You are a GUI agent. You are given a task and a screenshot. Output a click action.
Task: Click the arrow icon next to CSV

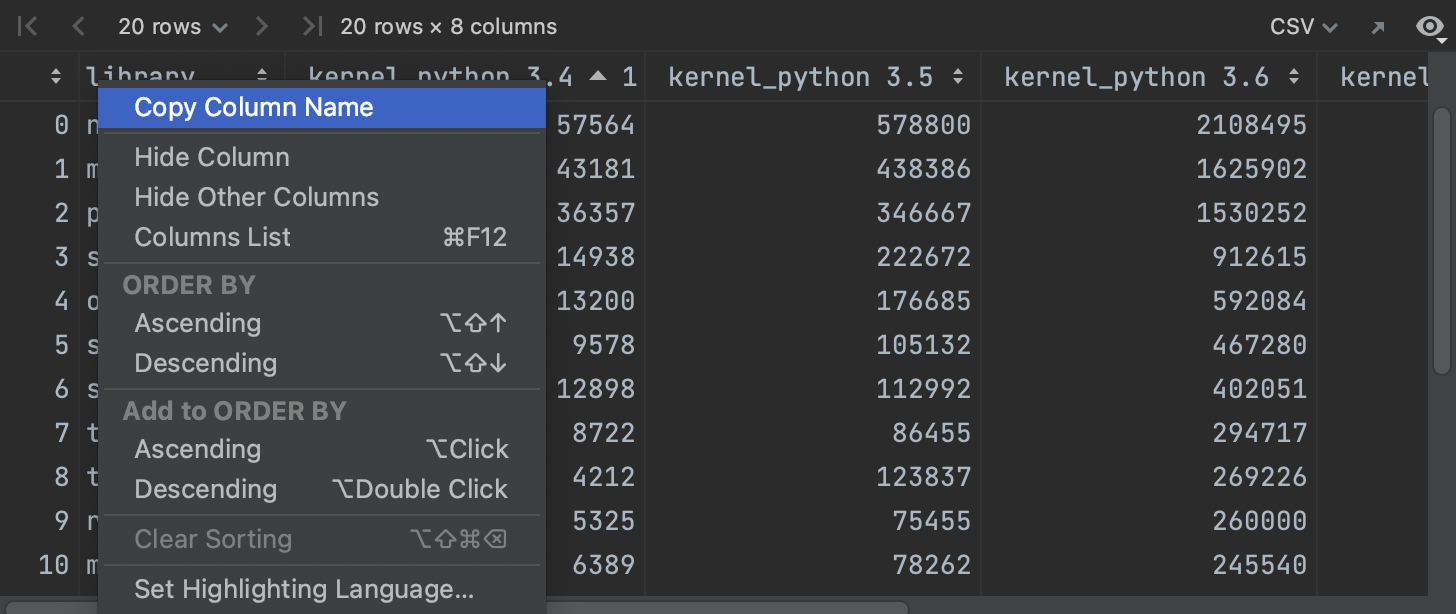point(1378,27)
